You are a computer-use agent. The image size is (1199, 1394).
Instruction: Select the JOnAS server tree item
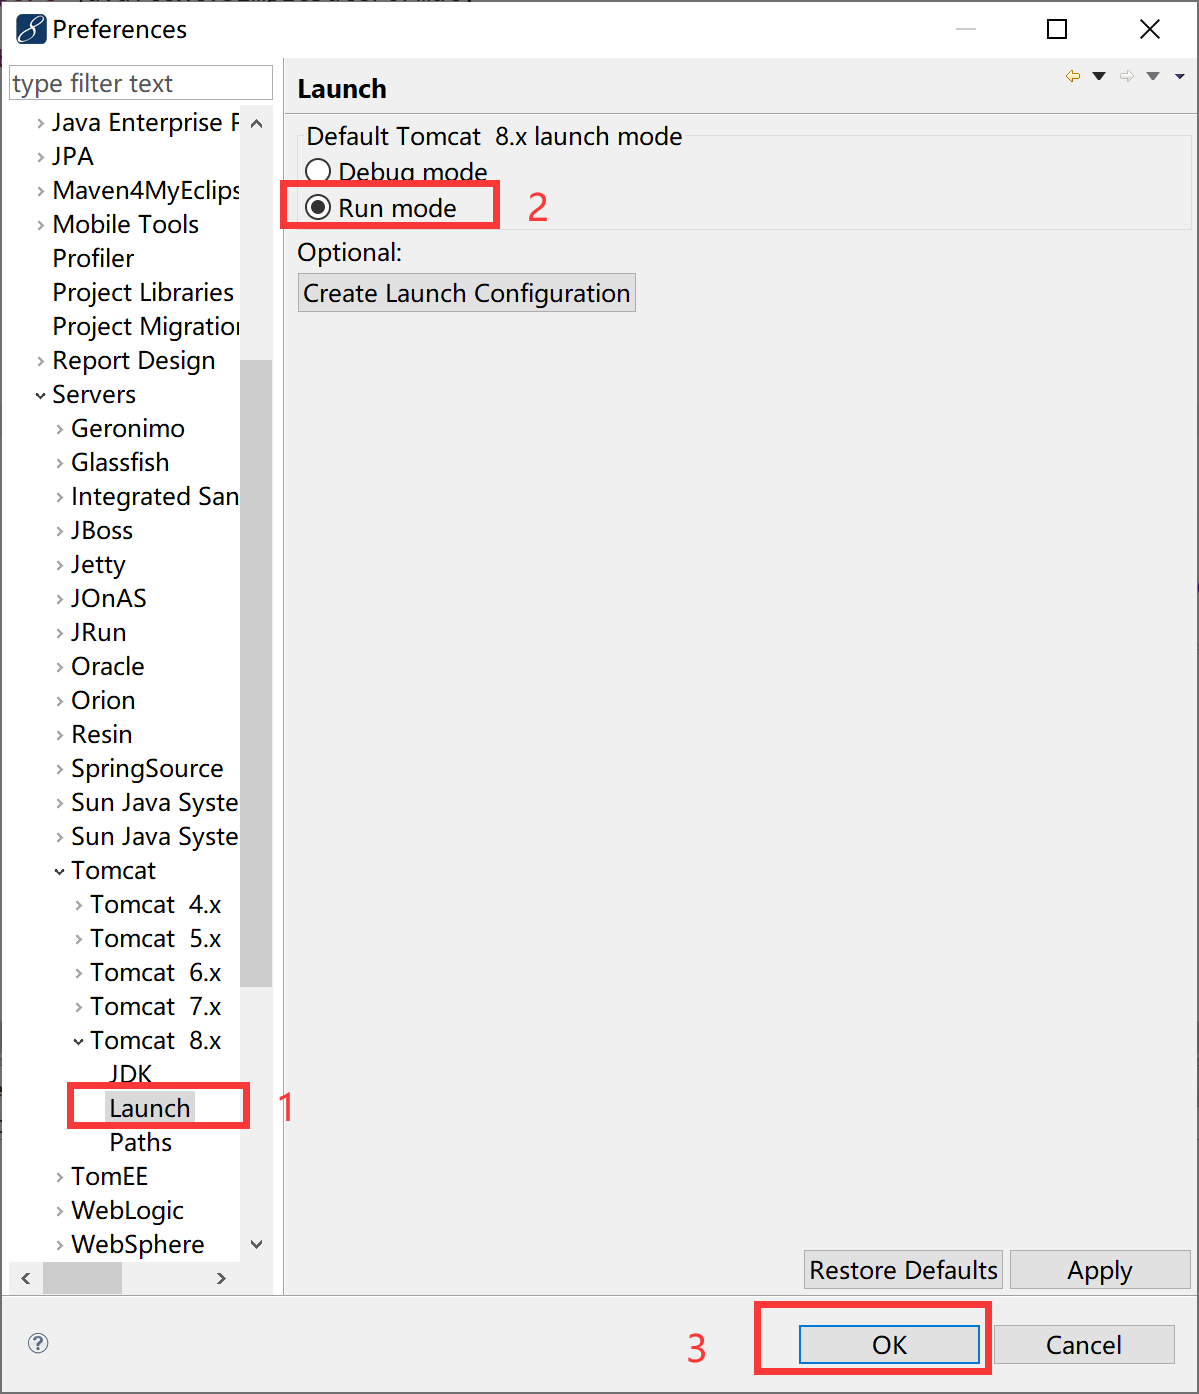pos(109,598)
